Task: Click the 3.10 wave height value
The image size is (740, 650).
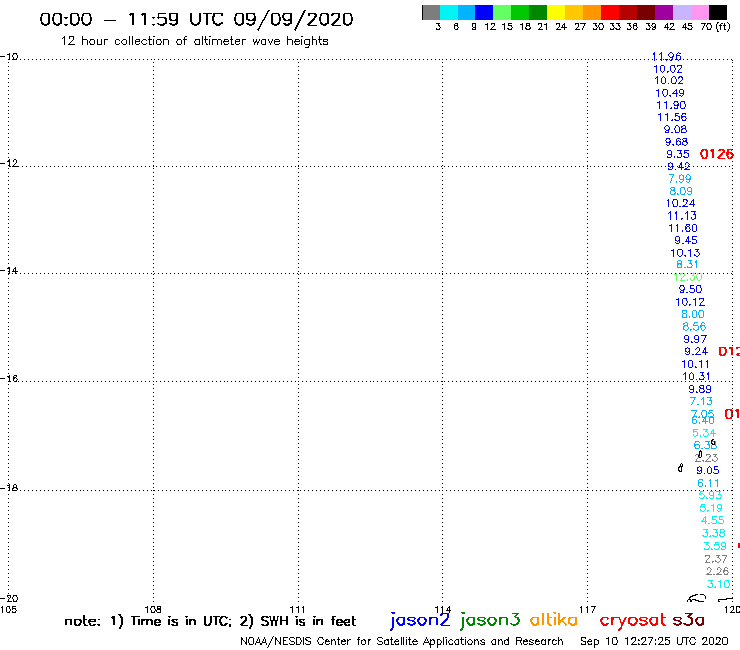Action: point(718,584)
